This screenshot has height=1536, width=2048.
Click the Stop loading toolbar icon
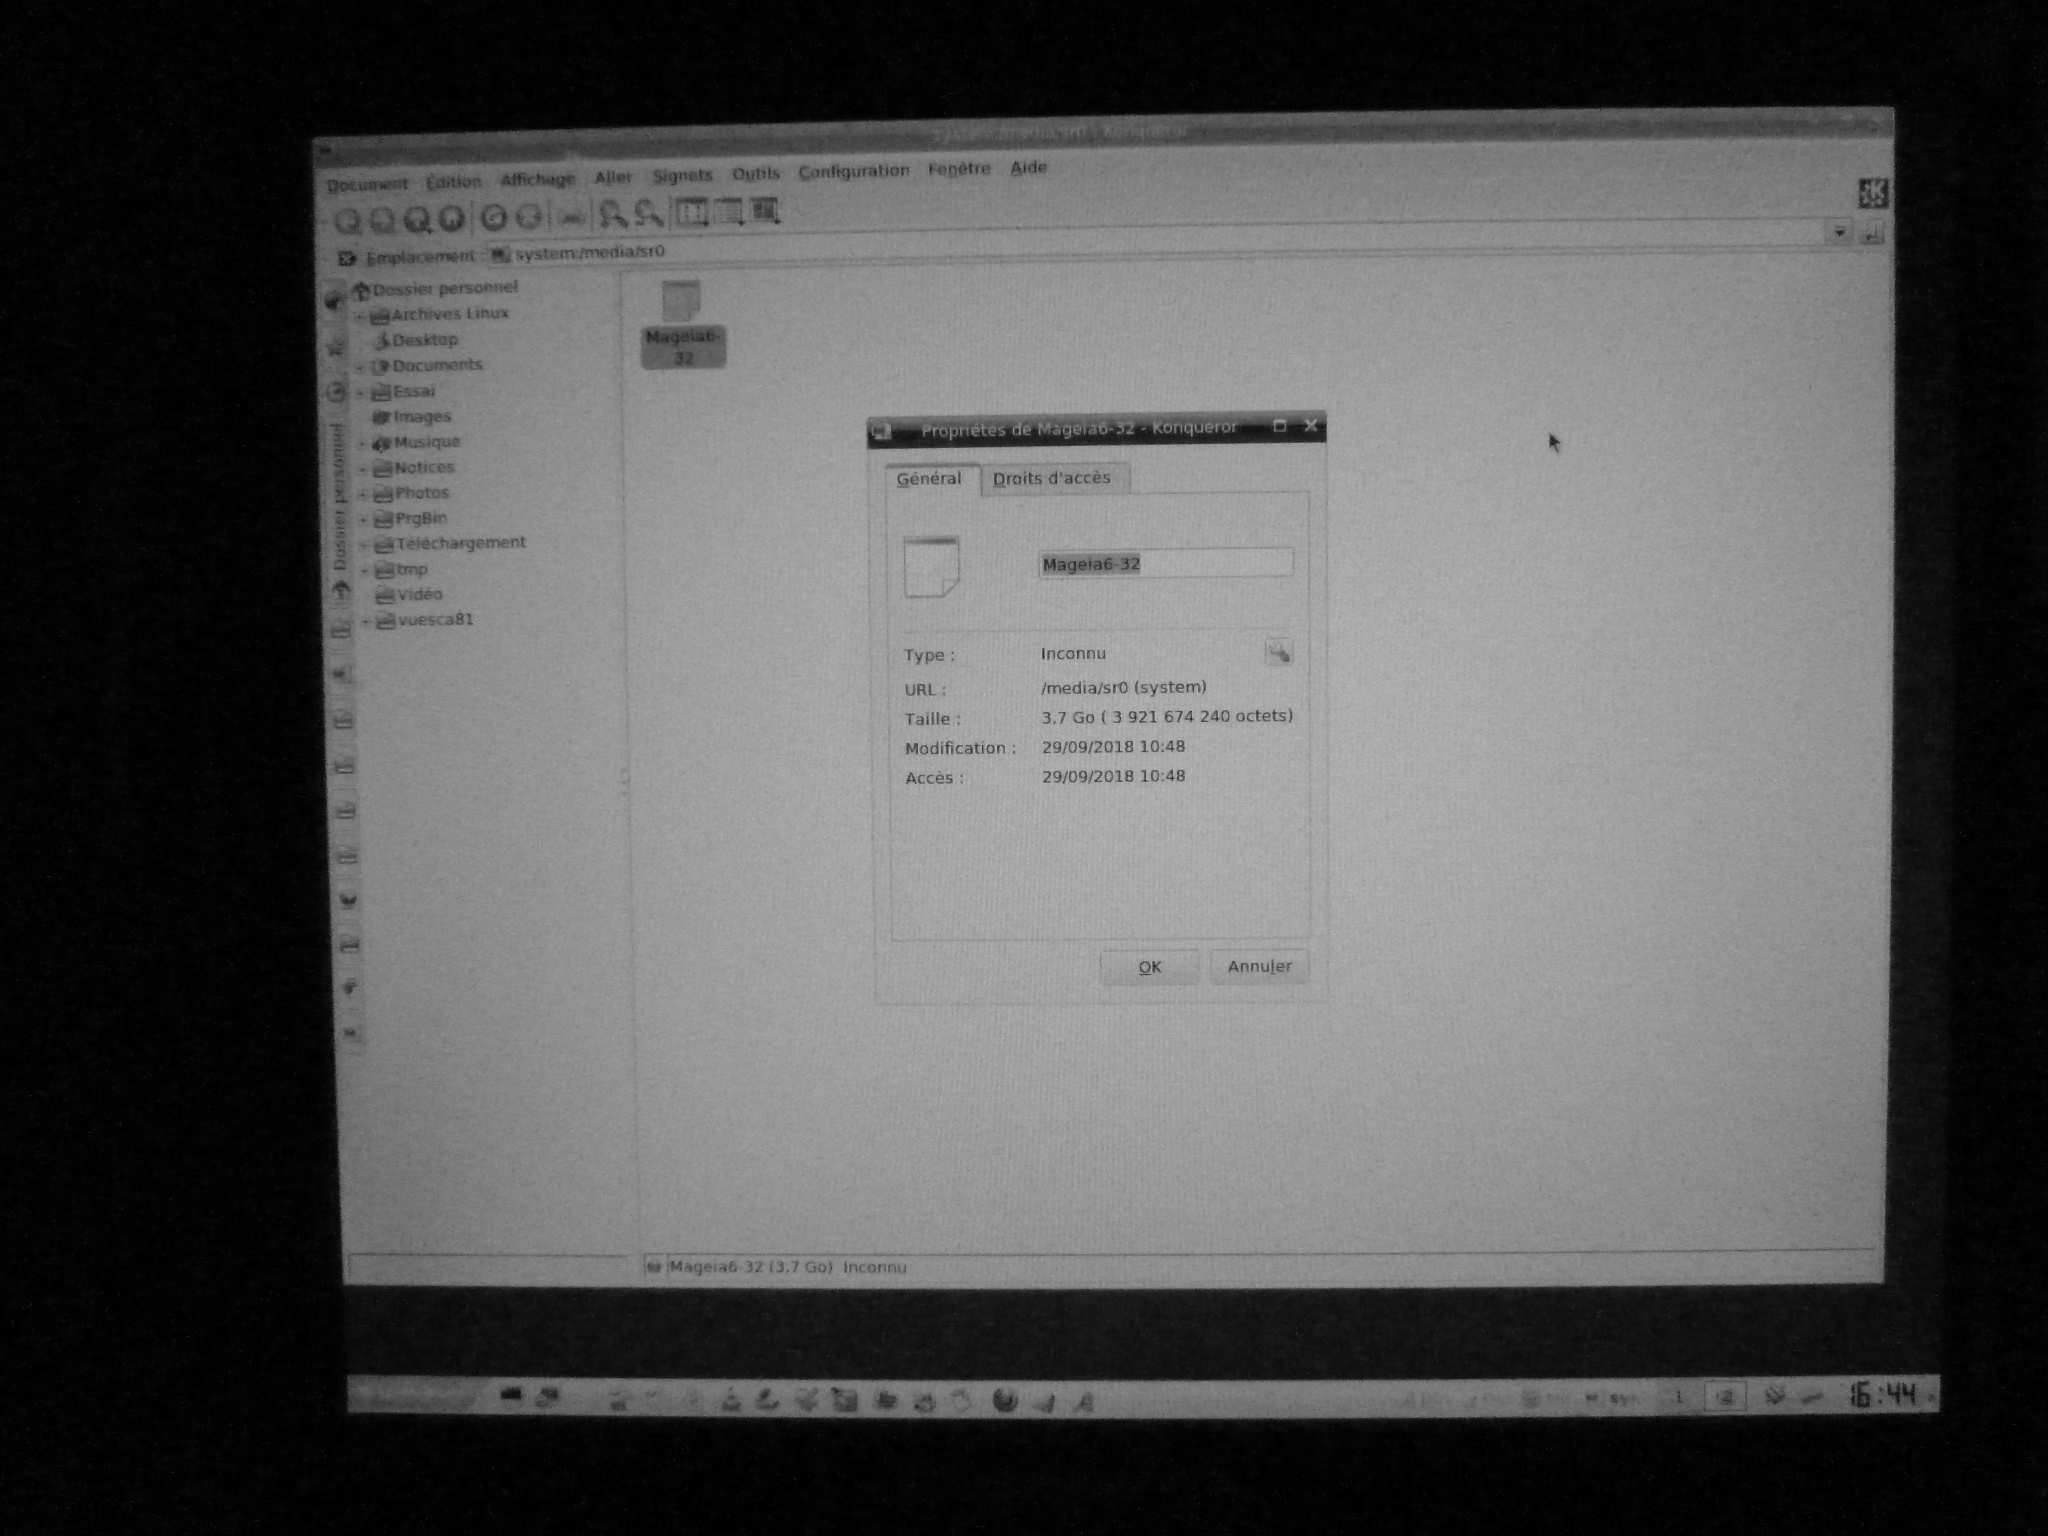pos(529,216)
